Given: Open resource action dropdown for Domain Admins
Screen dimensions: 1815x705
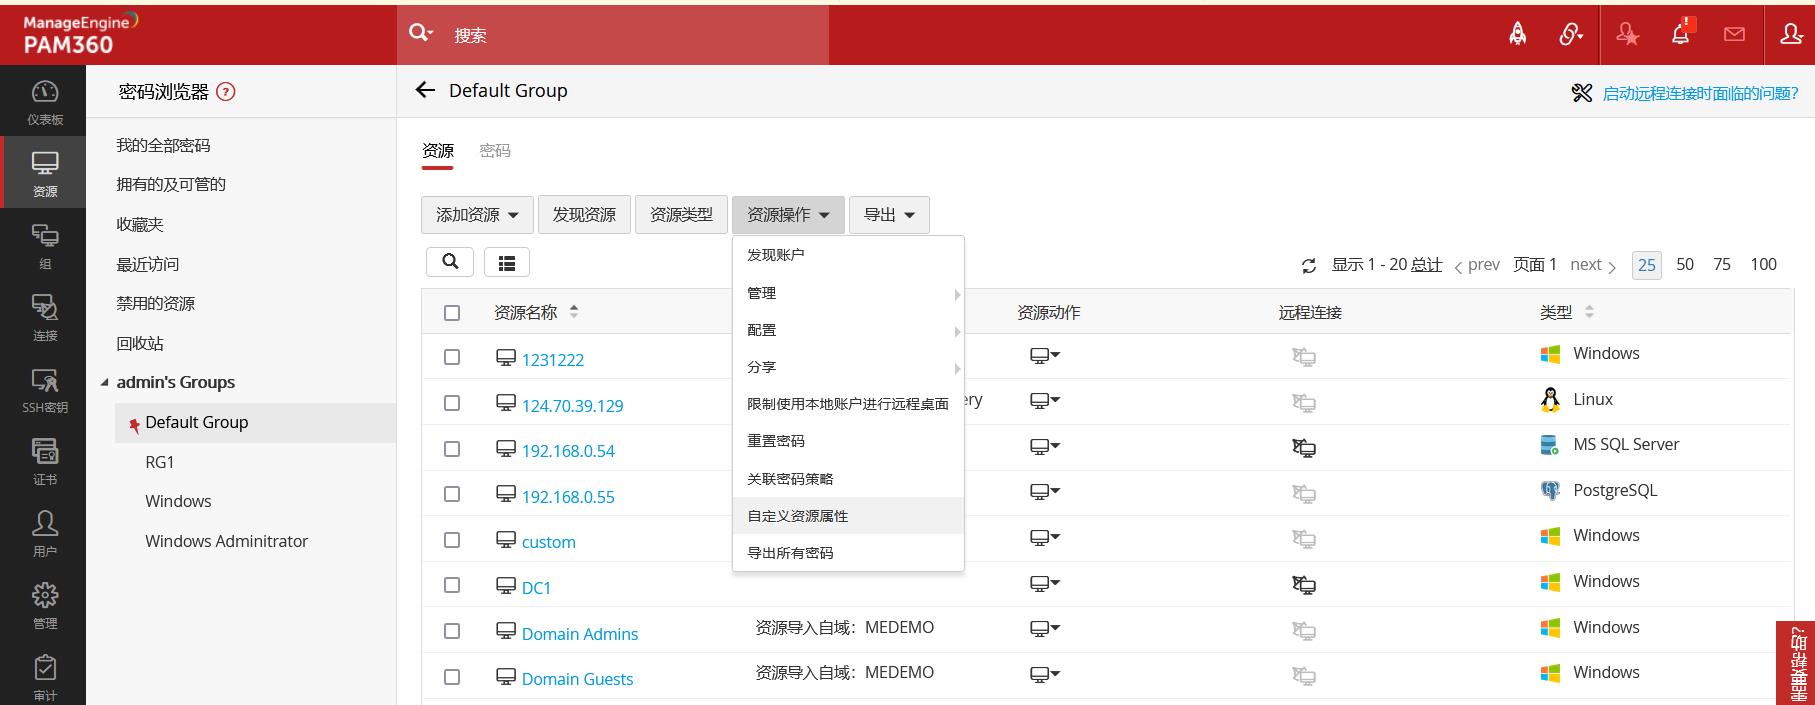Looking at the screenshot, I should [x=1045, y=629].
